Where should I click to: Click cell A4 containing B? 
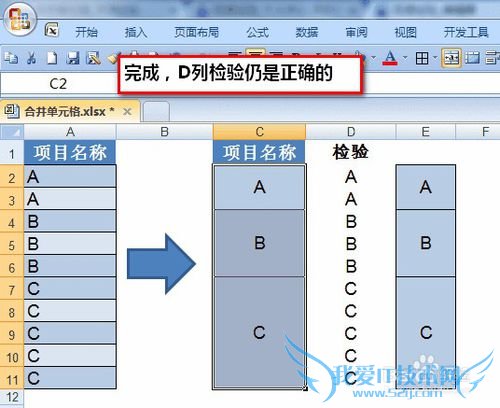click(x=70, y=221)
